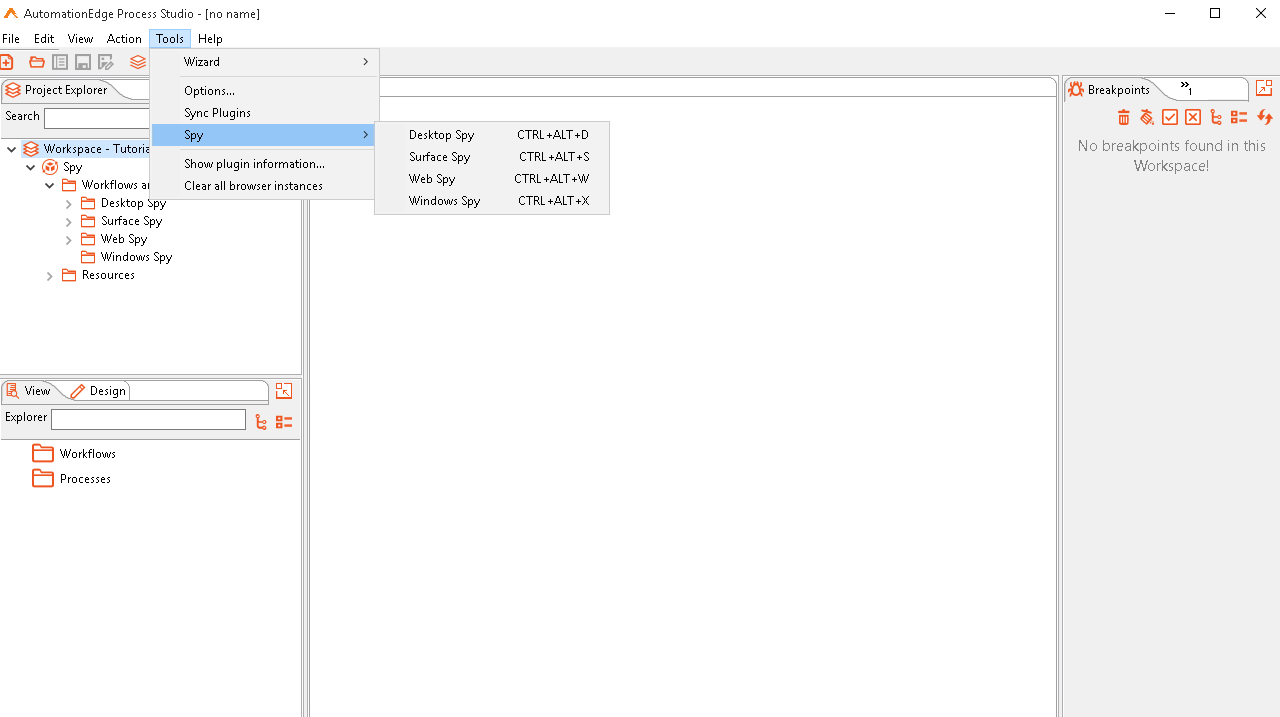Click the Open folder toolbar icon
Viewport: 1280px width, 717px height.
tap(37, 62)
